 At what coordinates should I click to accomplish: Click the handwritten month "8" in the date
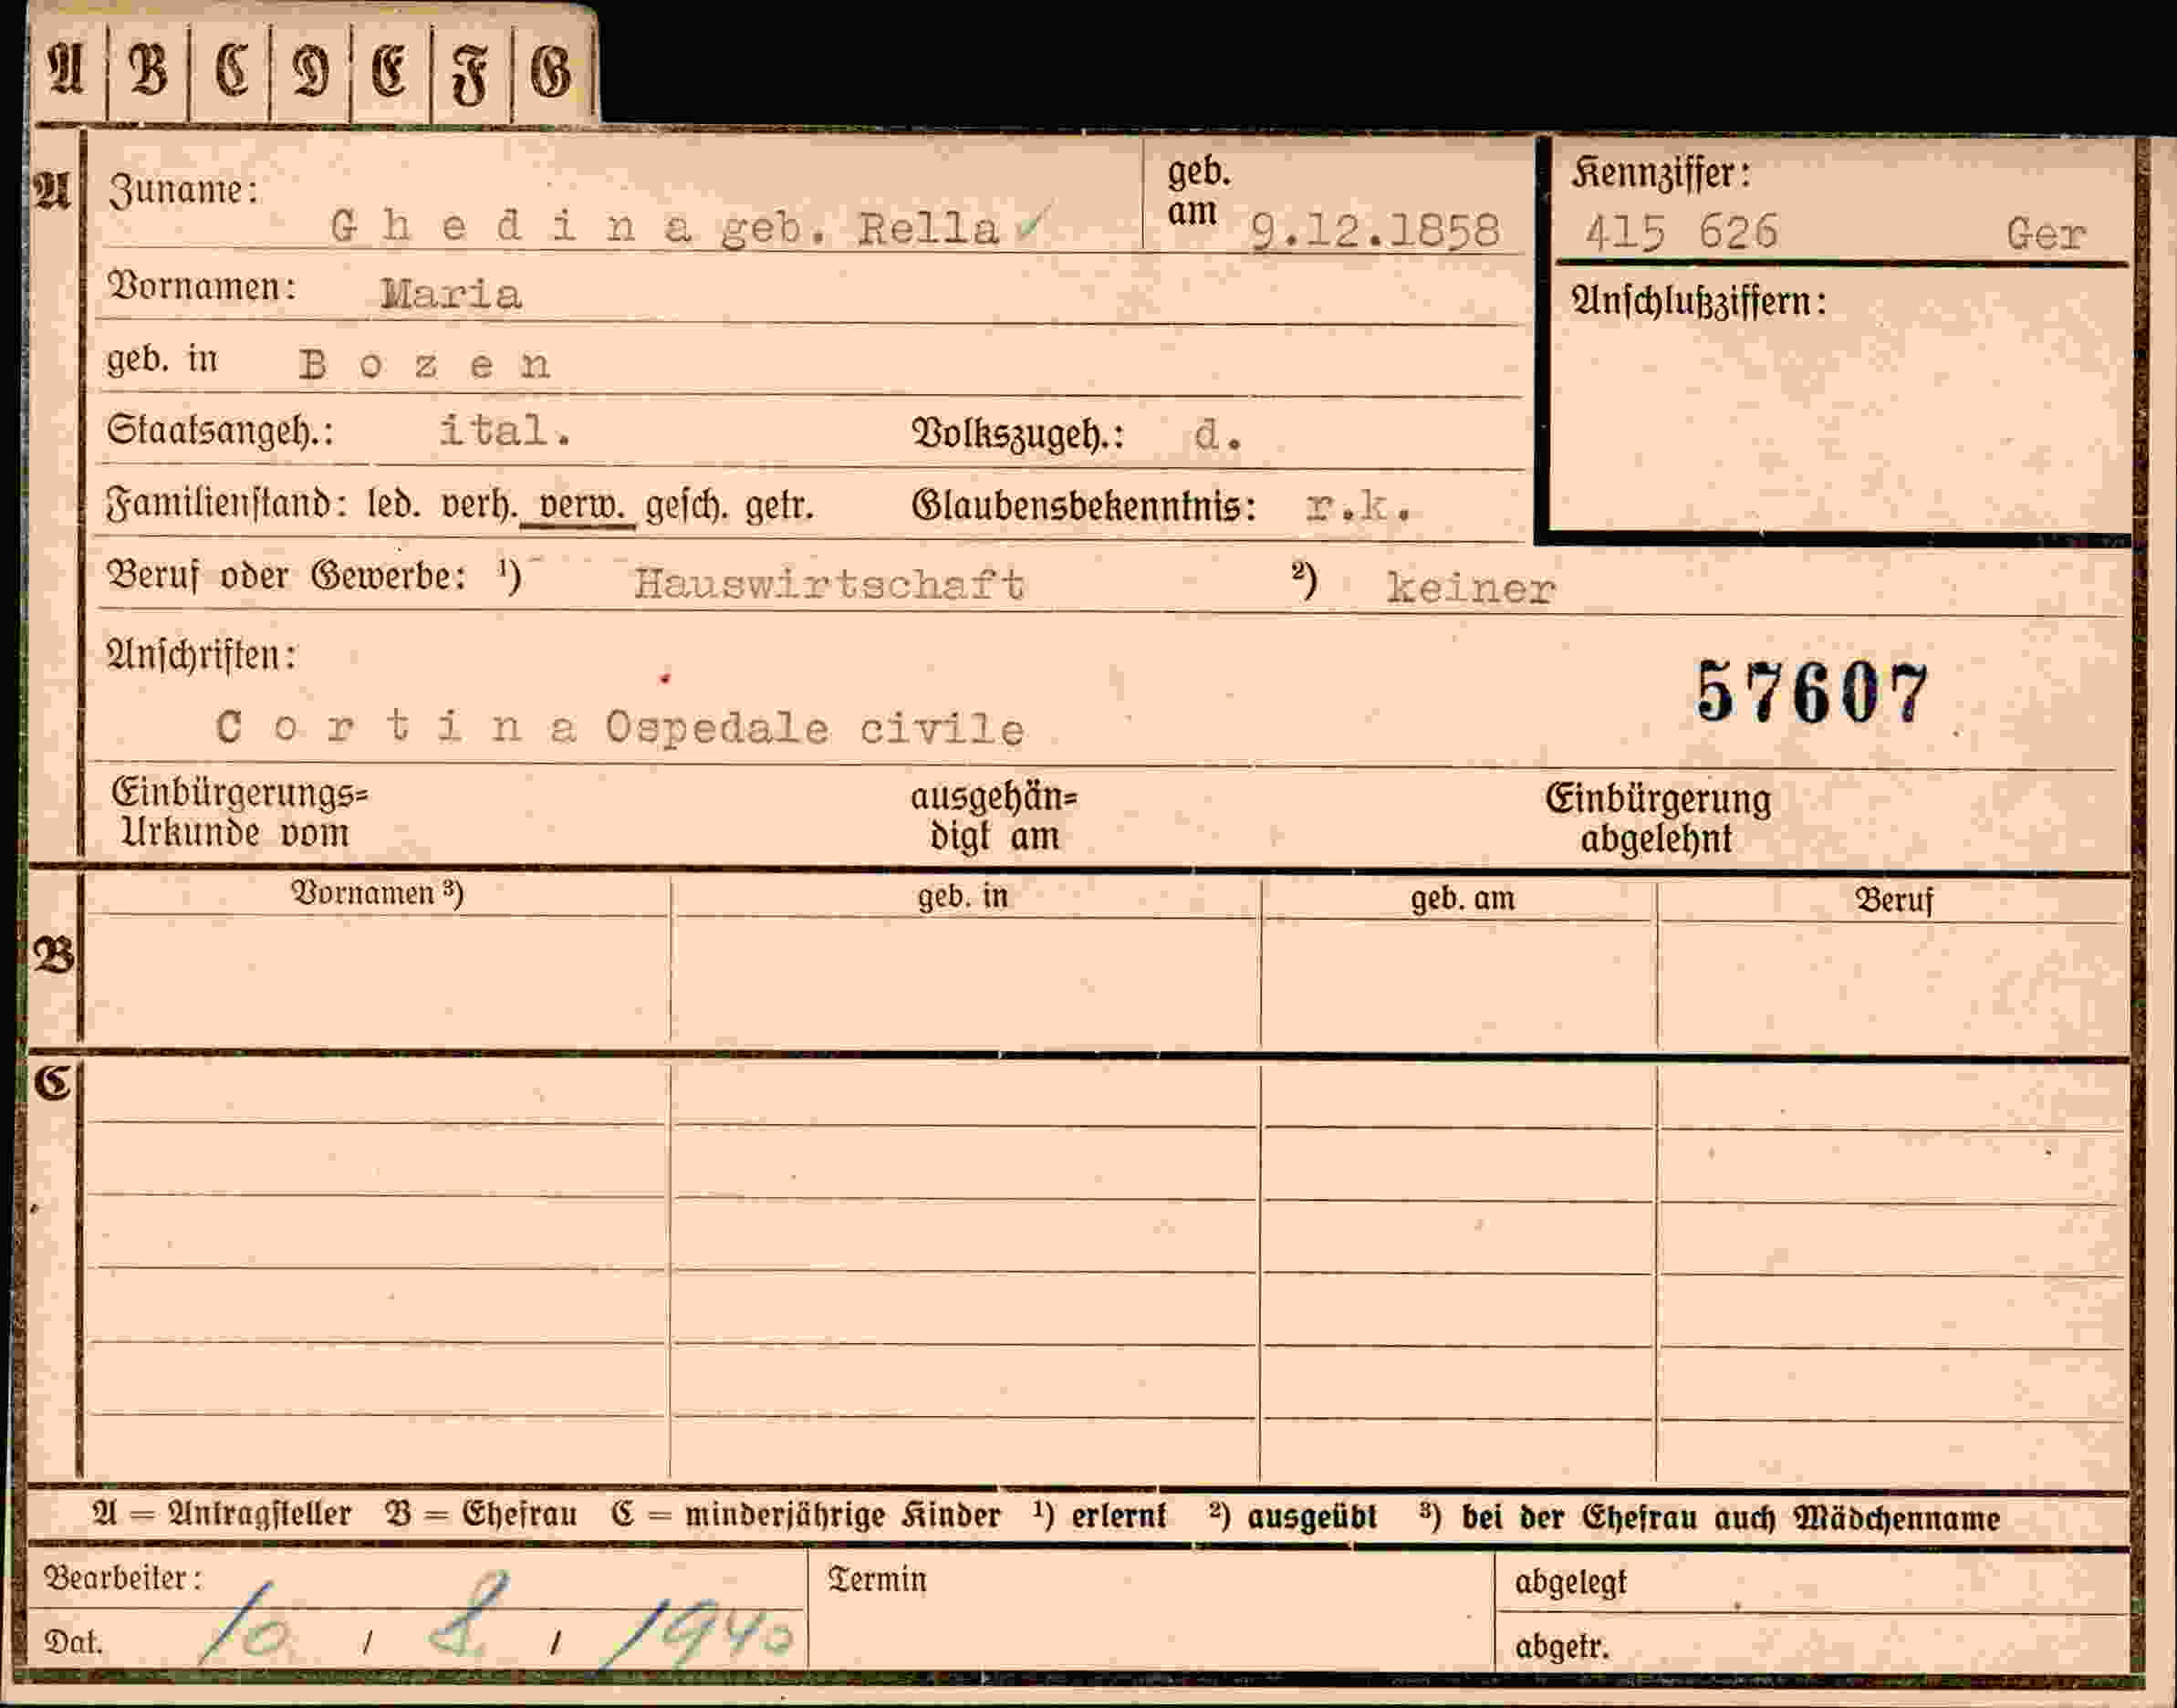tap(468, 1615)
